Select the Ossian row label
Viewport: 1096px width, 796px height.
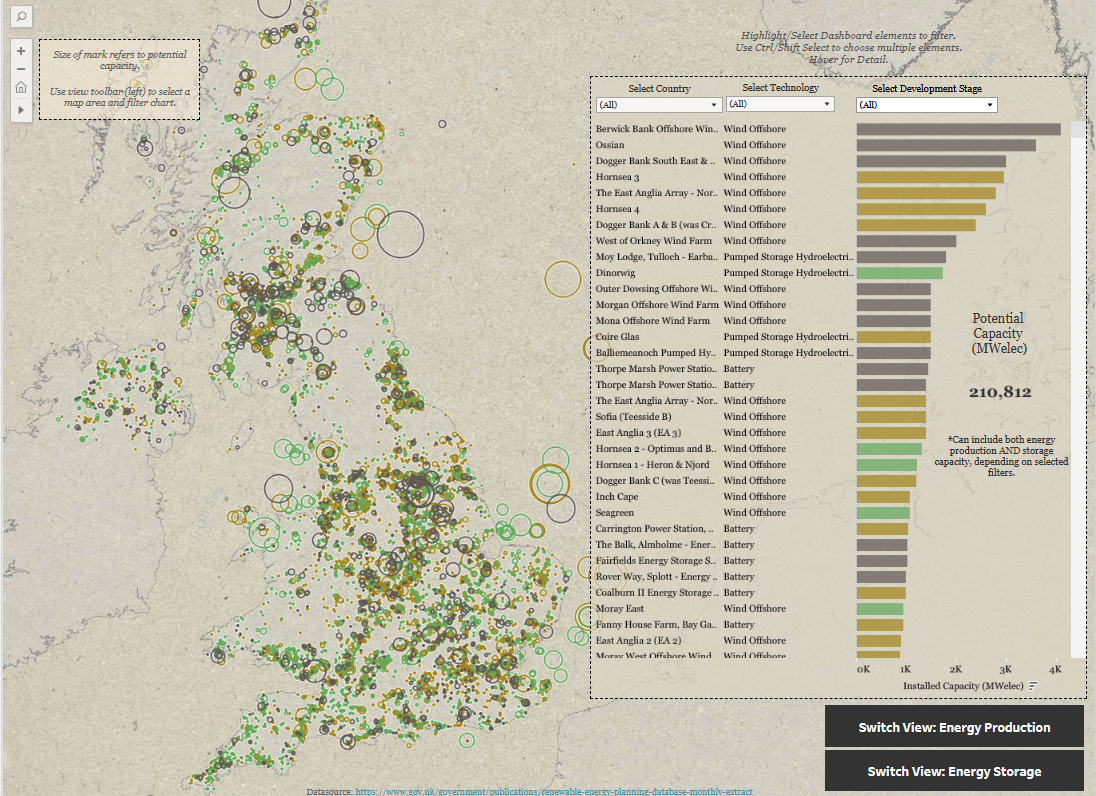coord(610,145)
